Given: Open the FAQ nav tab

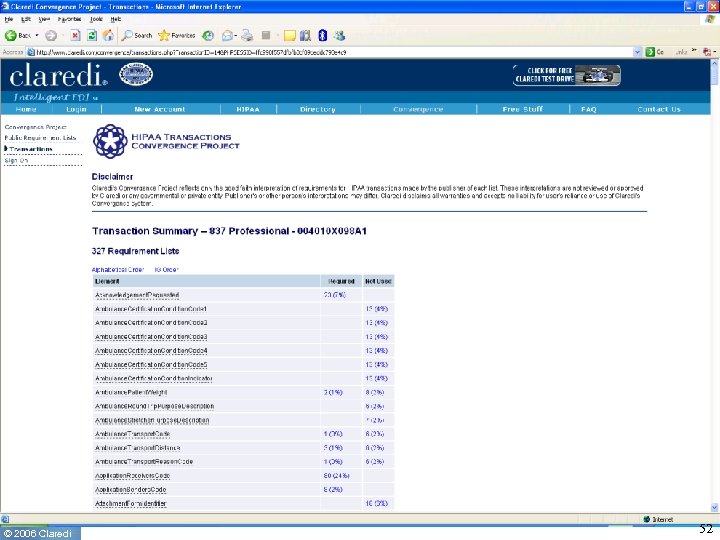Looking at the screenshot, I should [589, 109].
